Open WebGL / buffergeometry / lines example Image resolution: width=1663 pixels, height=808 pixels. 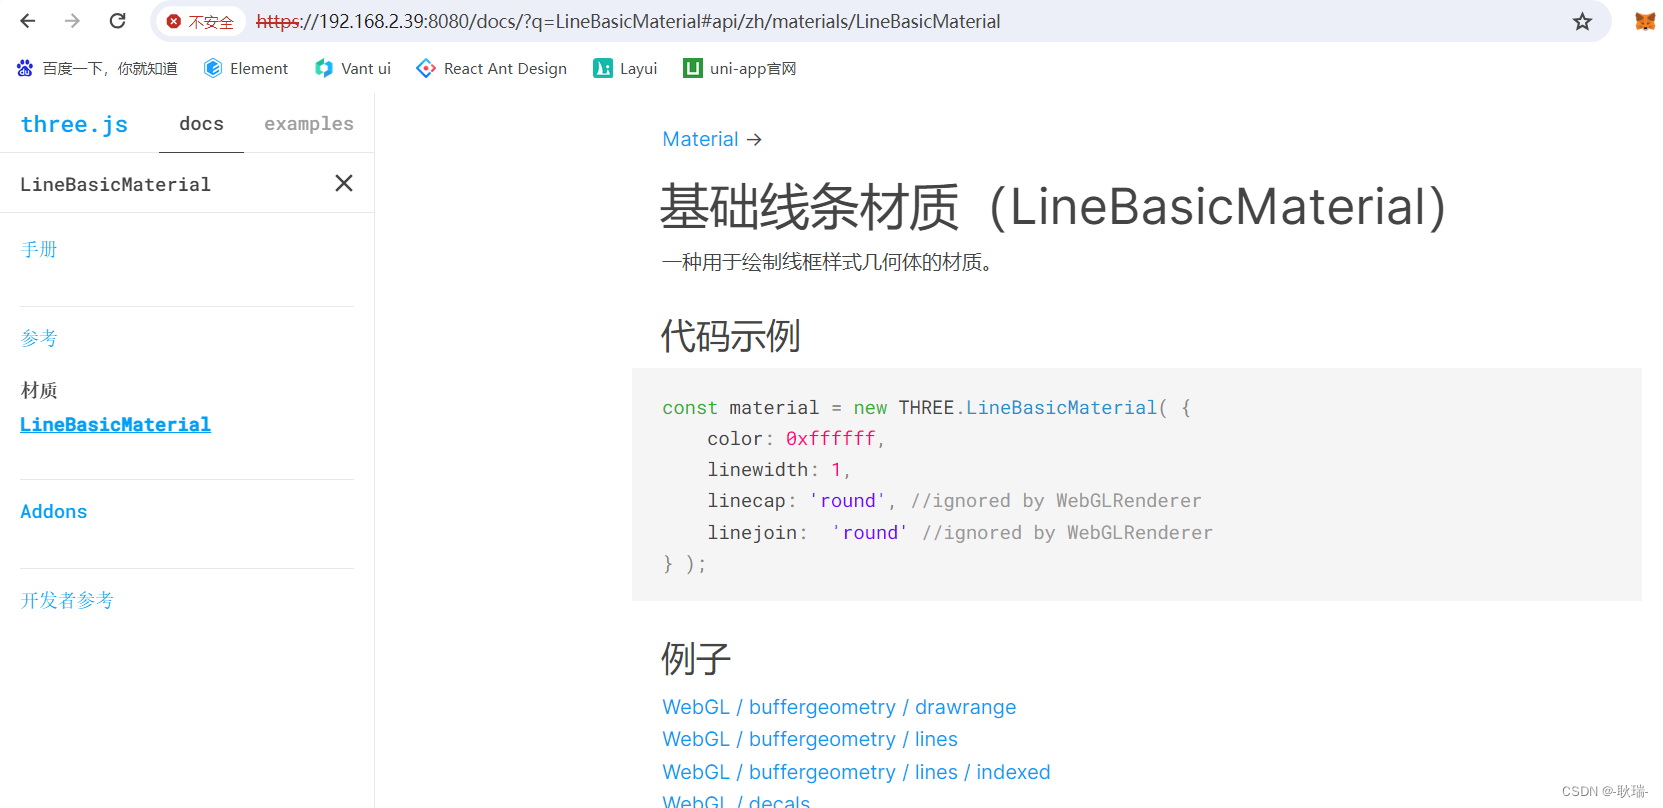[810, 739]
